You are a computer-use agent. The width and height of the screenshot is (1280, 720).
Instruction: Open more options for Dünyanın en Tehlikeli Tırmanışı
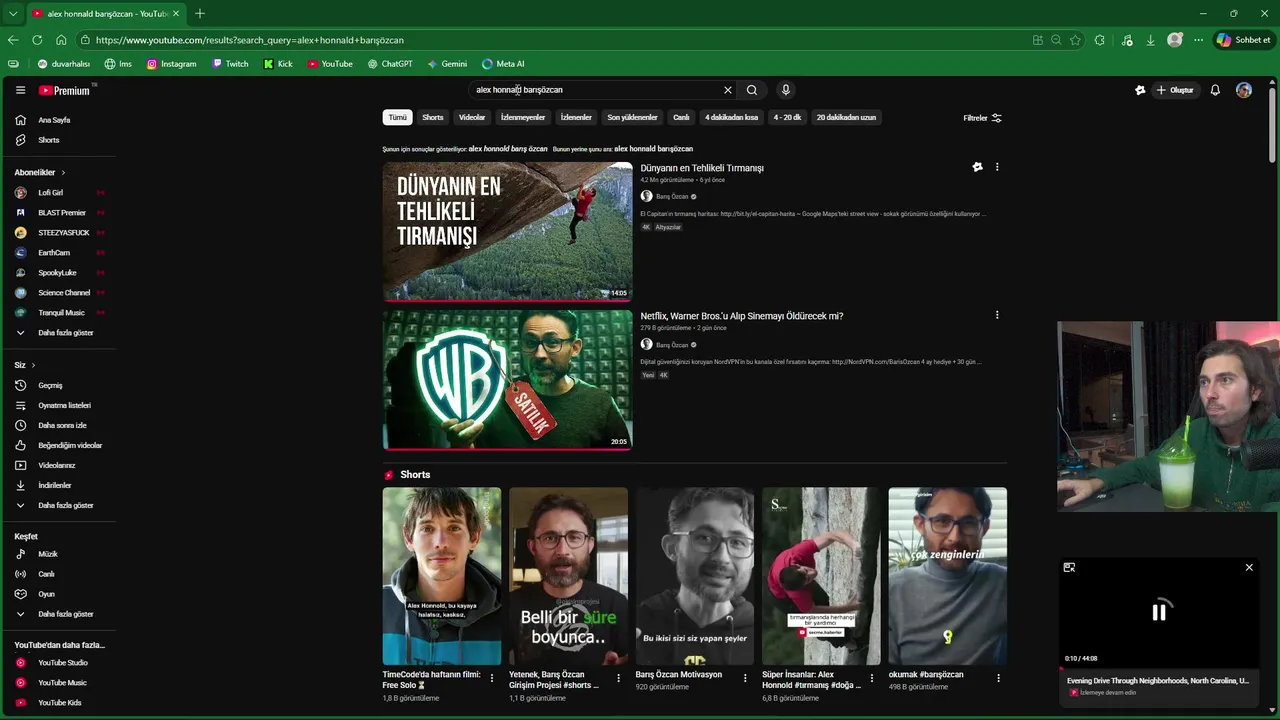tap(997, 167)
